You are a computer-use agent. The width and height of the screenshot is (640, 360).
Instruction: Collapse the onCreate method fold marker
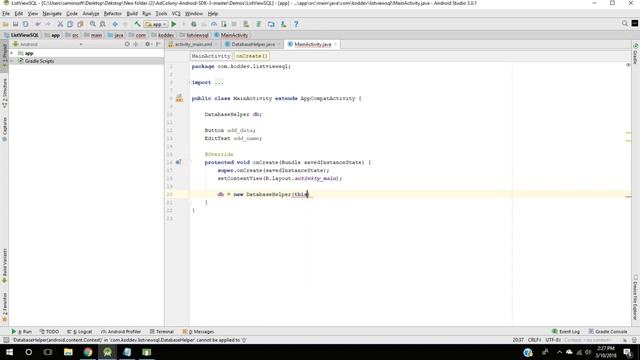point(189,162)
